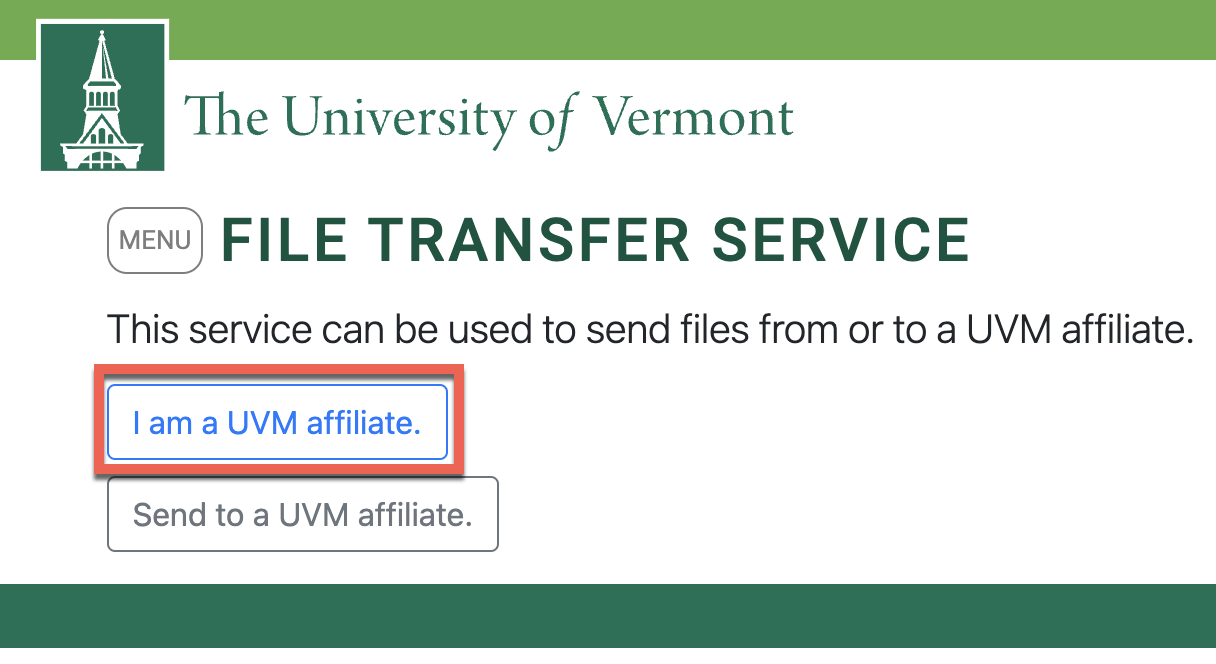The width and height of the screenshot is (1216, 664).
Task: Click "UVM affiliate" in the description text
Action: pyautogui.click(x=1080, y=329)
